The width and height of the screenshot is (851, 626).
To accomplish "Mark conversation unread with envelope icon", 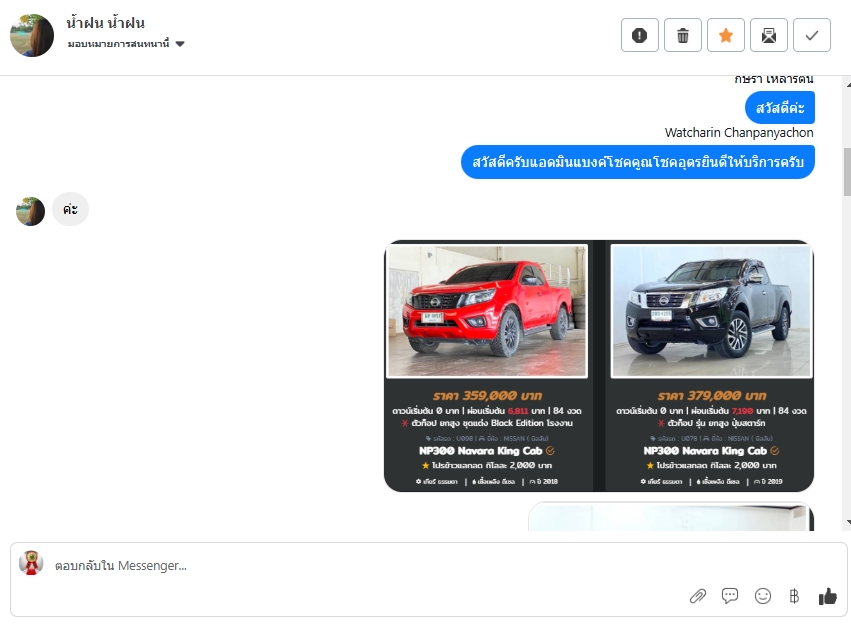I will (x=769, y=35).
